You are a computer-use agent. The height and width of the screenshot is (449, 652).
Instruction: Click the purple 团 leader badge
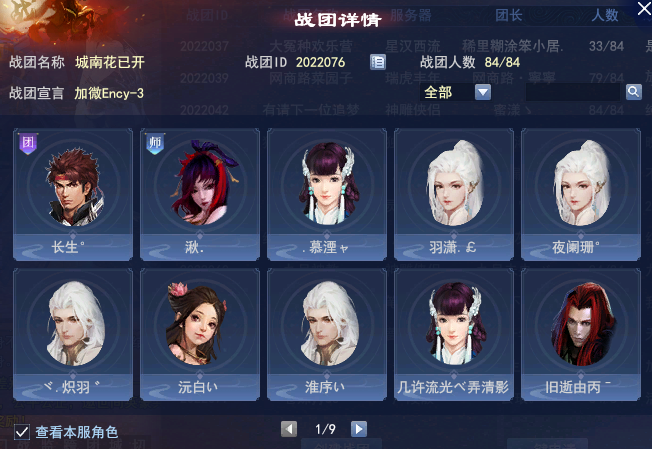pos(28,144)
